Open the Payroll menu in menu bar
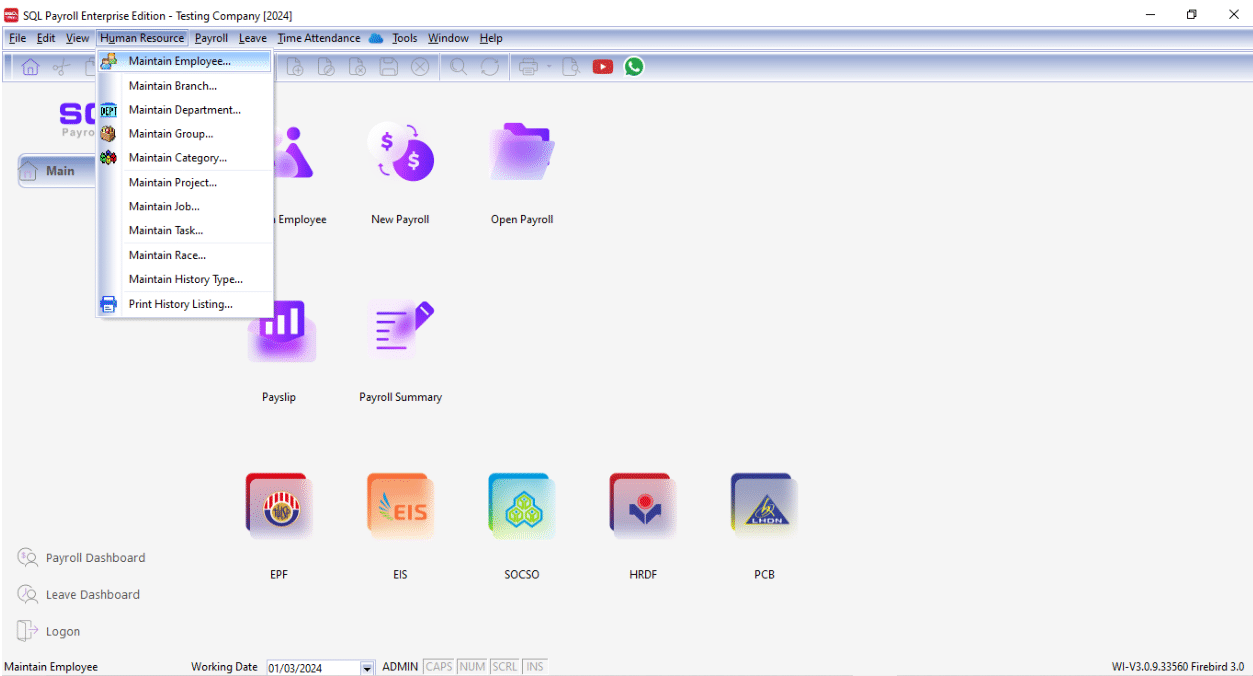Screen dimensions: 1253x676 tap(211, 38)
